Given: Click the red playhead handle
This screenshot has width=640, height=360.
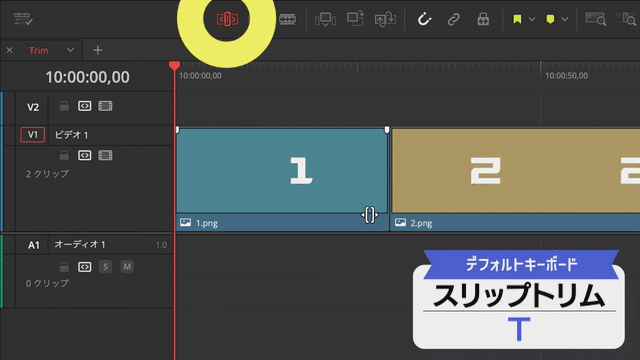Looking at the screenshot, I should tap(174, 65).
